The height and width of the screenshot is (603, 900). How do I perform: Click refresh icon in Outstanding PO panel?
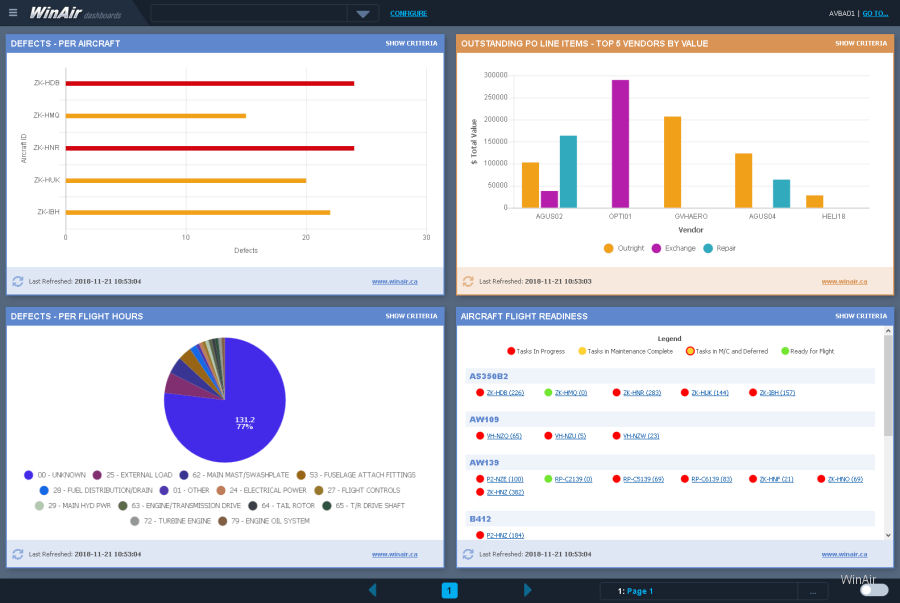coord(468,281)
